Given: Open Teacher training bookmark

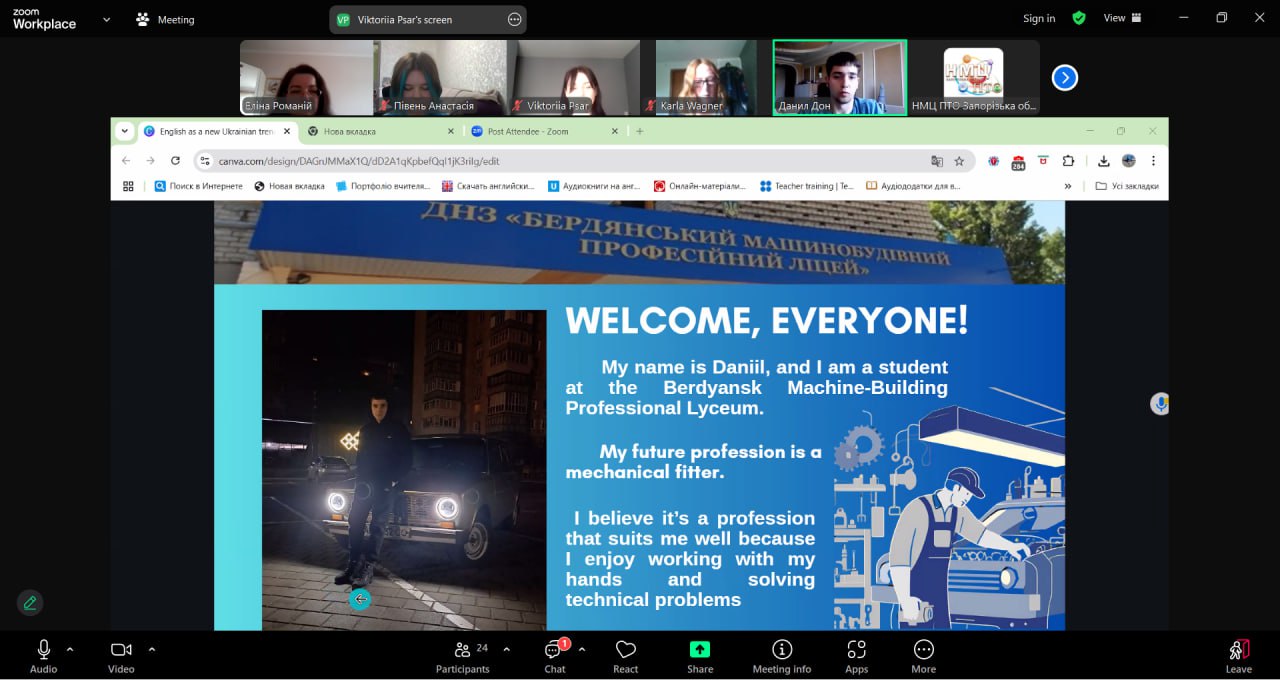Looking at the screenshot, I should [806, 186].
